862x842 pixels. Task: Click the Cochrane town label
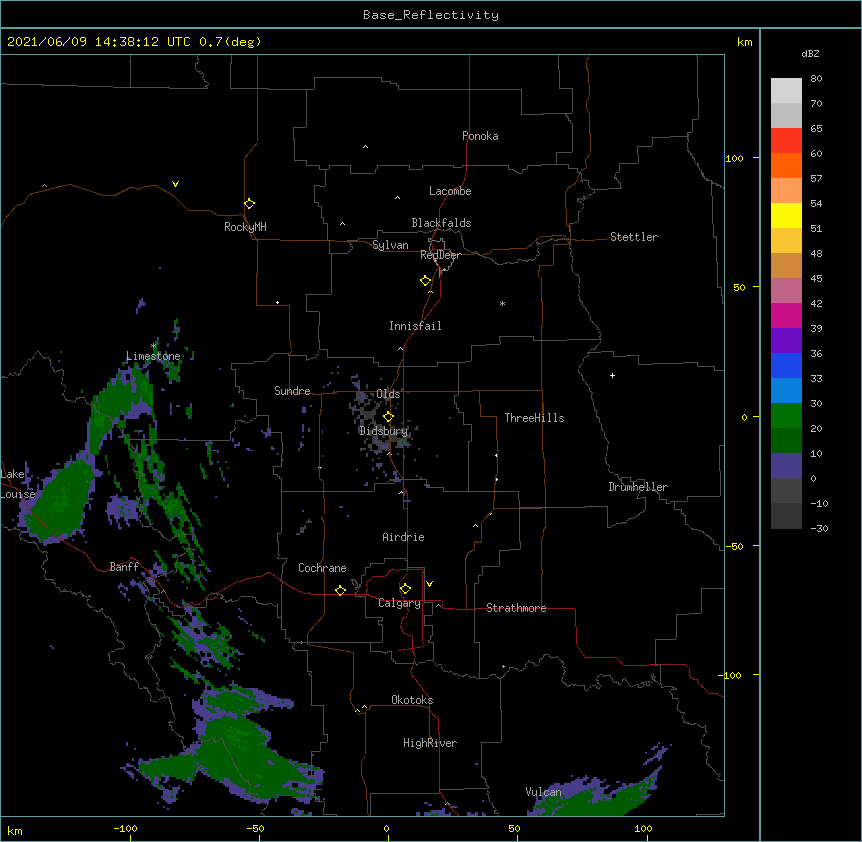(322, 568)
